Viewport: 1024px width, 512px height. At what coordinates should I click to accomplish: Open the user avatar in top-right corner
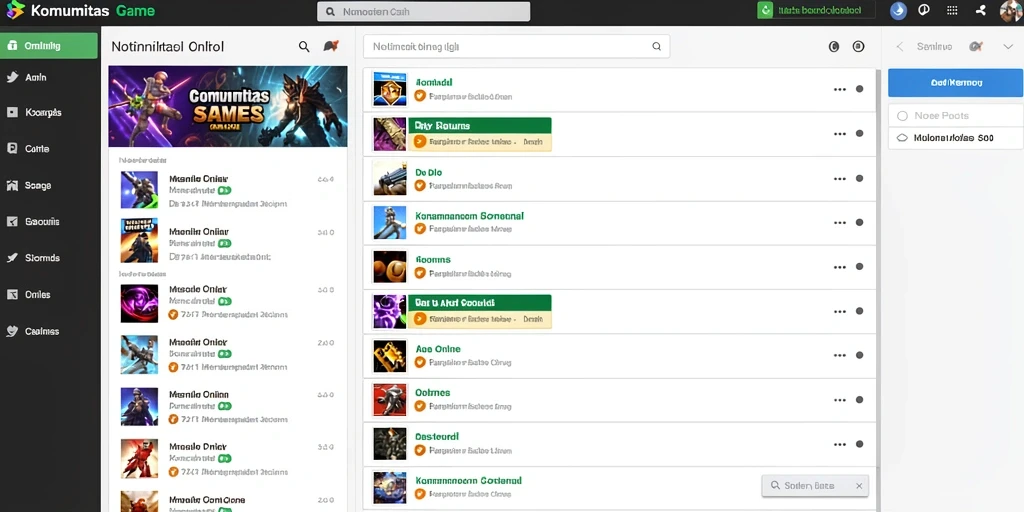point(1012,10)
